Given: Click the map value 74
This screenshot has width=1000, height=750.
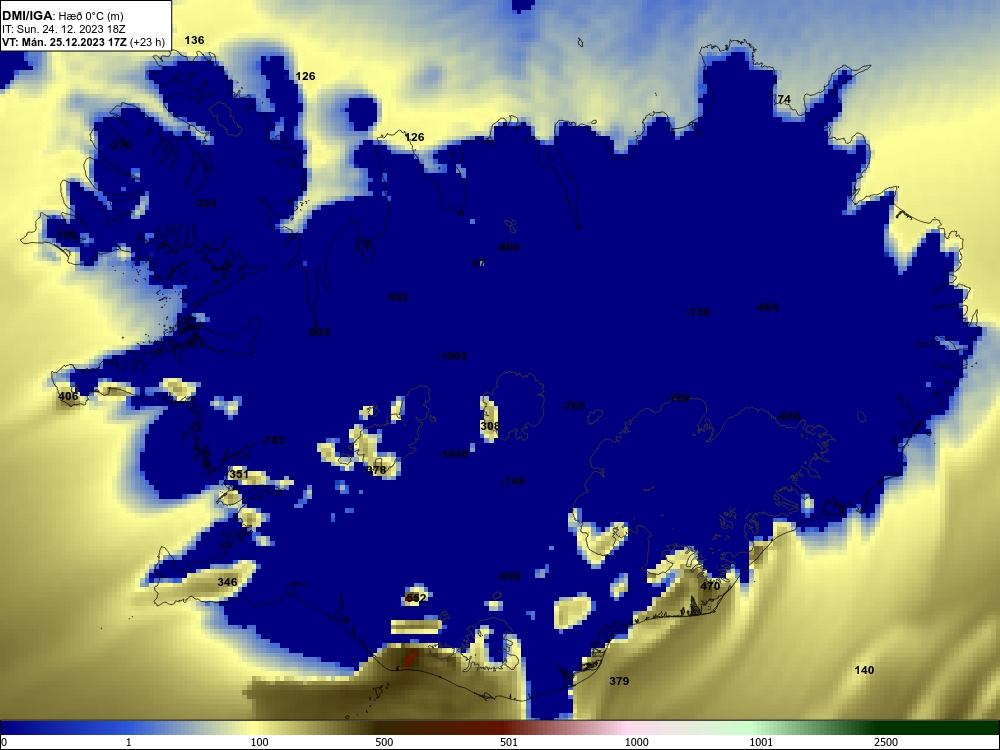Looking at the screenshot, I should (x=784, y=99).
